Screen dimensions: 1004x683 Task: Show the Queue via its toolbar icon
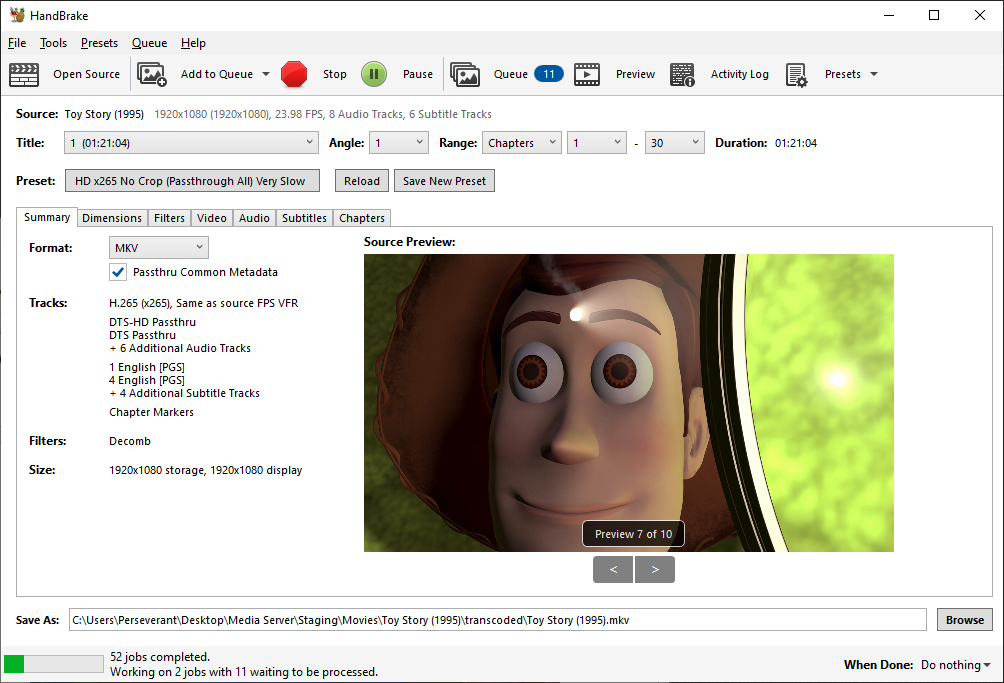465,74
